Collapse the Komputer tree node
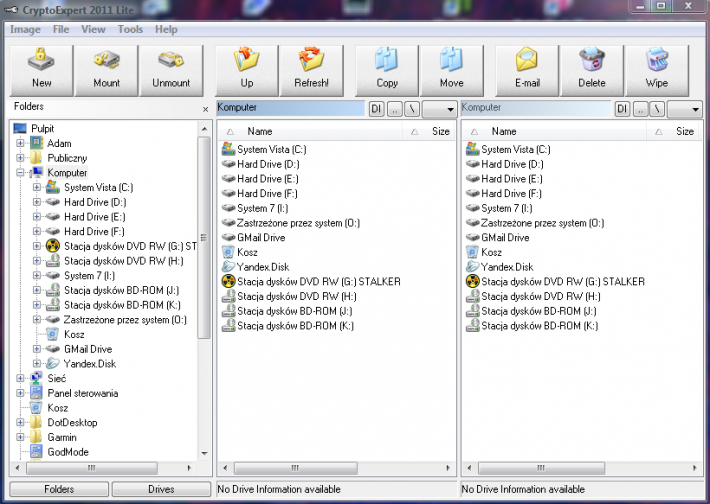 click(20, 173)
